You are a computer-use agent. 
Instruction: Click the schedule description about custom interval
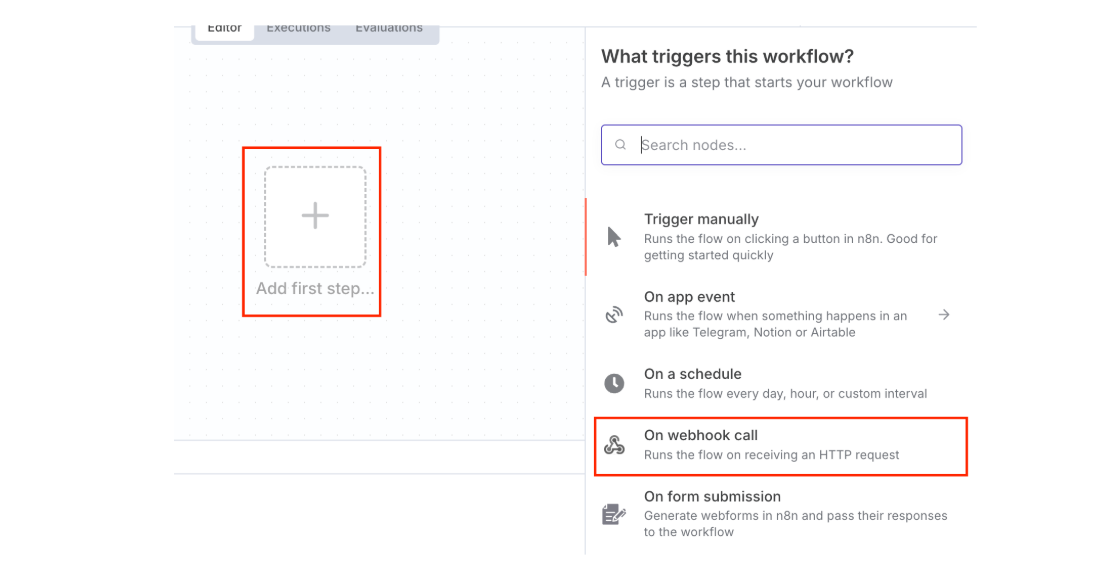785,393
